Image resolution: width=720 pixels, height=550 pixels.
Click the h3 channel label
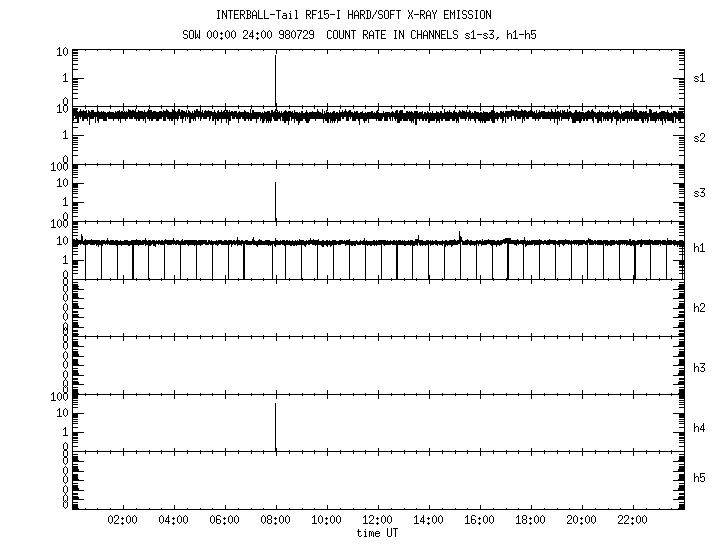coord(700,367)
